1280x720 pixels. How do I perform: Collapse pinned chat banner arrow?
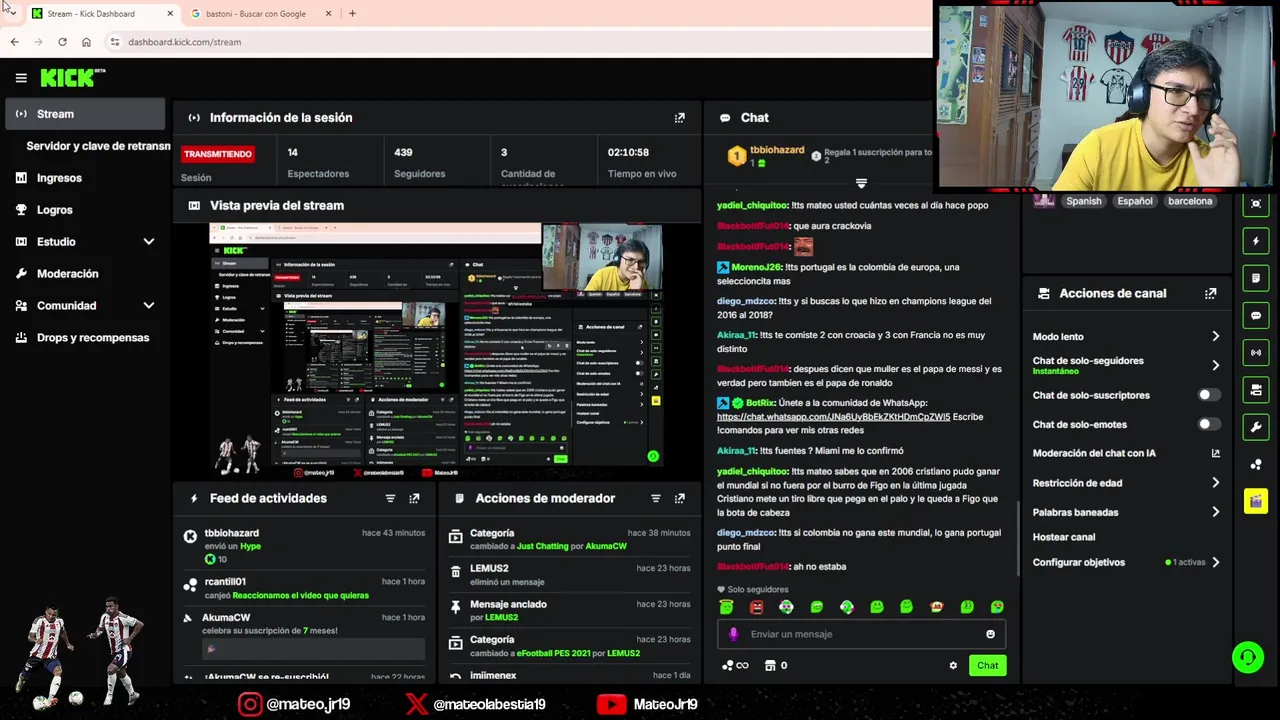[x=861, y=184]
